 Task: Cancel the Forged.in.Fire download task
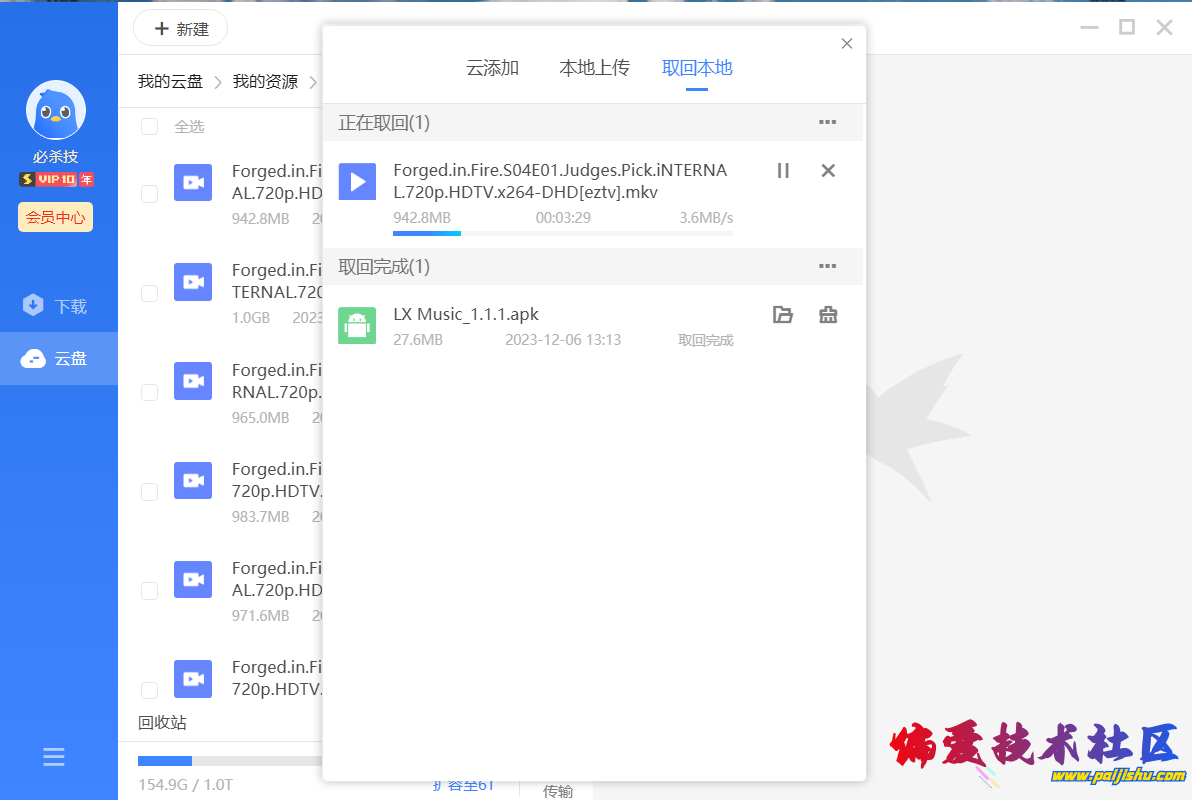[828, 171]
